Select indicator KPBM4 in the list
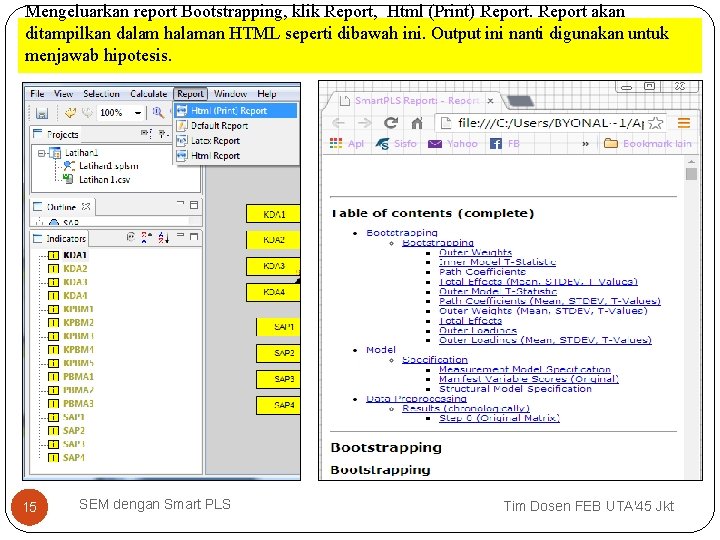720x540 pixels. (78, 349)
